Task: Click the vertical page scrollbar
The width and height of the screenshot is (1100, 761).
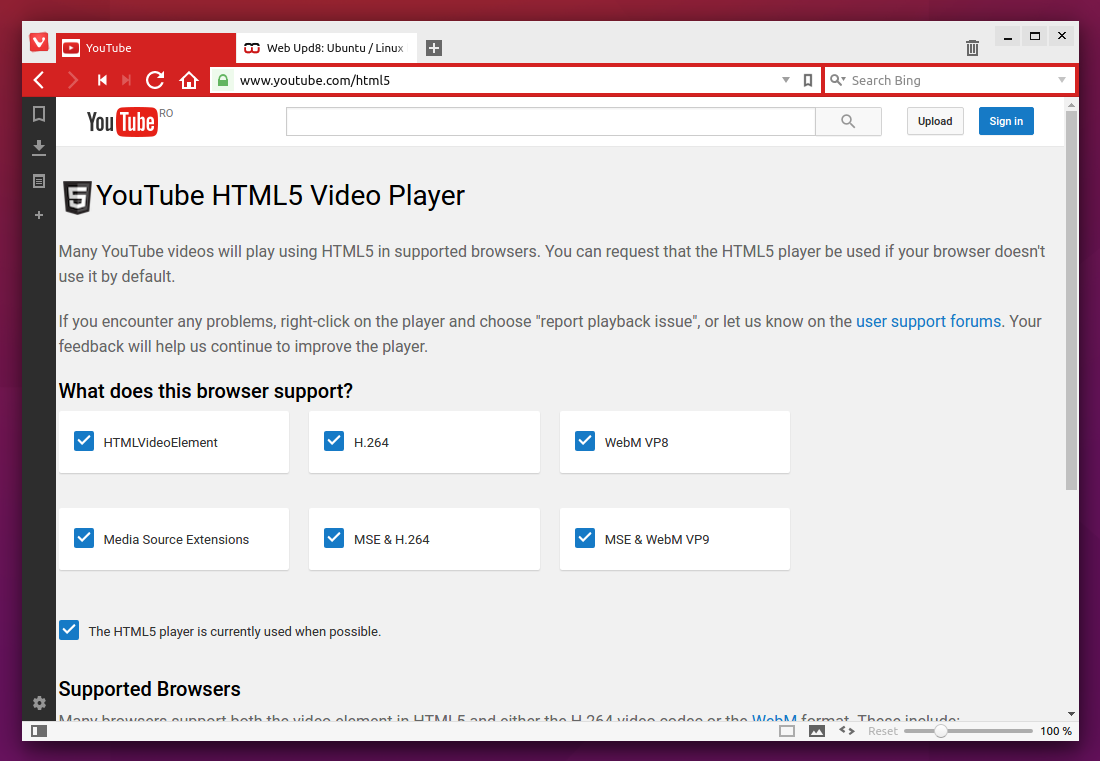Action: [x=1071, y=300]
